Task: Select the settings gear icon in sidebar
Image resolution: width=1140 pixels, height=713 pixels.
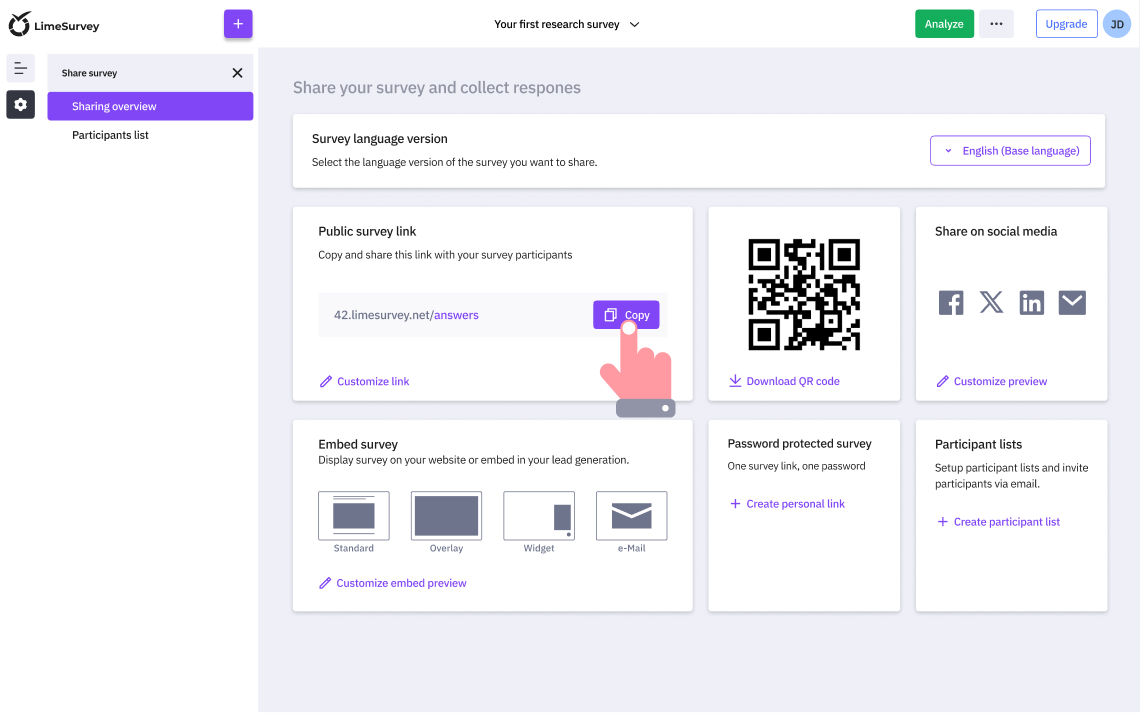Action: click(20, 104)
